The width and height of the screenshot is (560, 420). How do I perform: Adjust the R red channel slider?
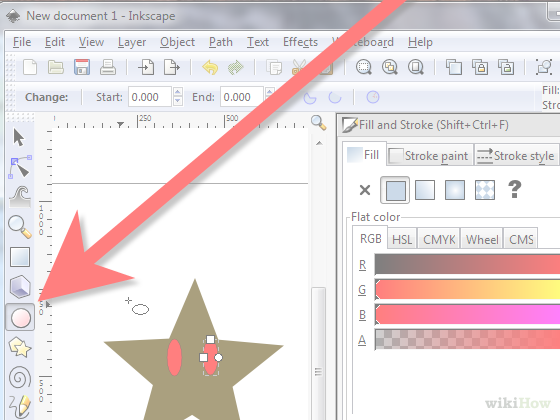point(467,264)
